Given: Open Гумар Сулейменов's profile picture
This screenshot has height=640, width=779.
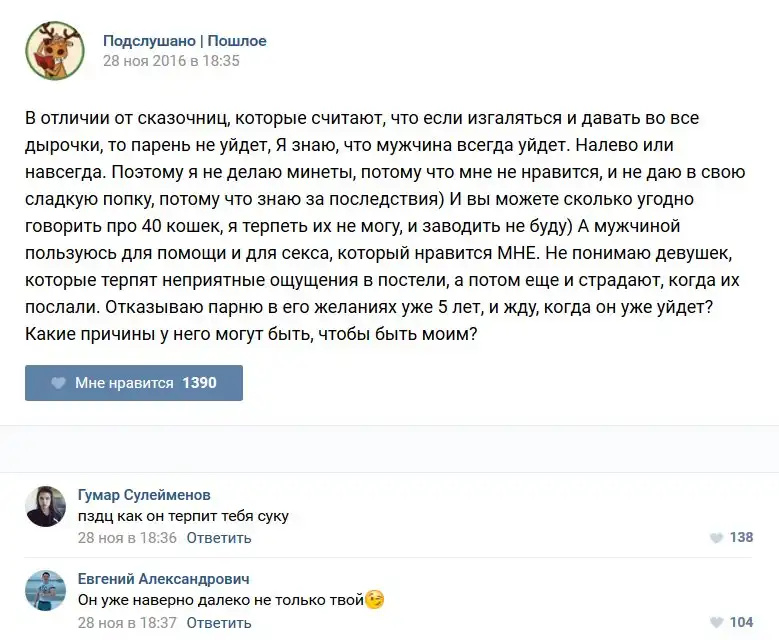Looking at the screenshot, I should (46, 507).
